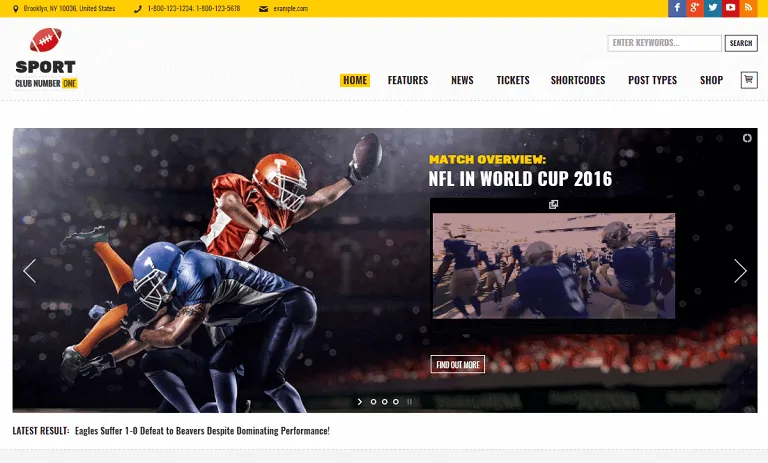Screen dimensions: 768x463
Task: Click the Latest Result label
Action: pos(41,431)
